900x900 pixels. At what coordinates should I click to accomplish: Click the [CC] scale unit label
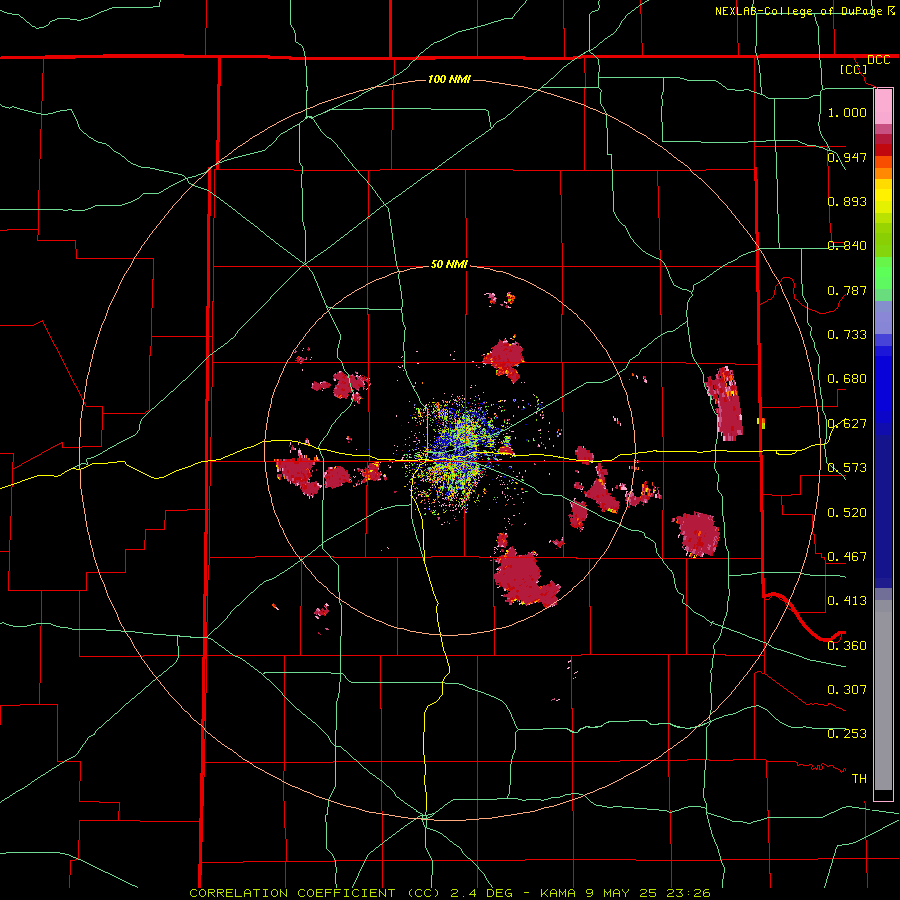point(853,69)
